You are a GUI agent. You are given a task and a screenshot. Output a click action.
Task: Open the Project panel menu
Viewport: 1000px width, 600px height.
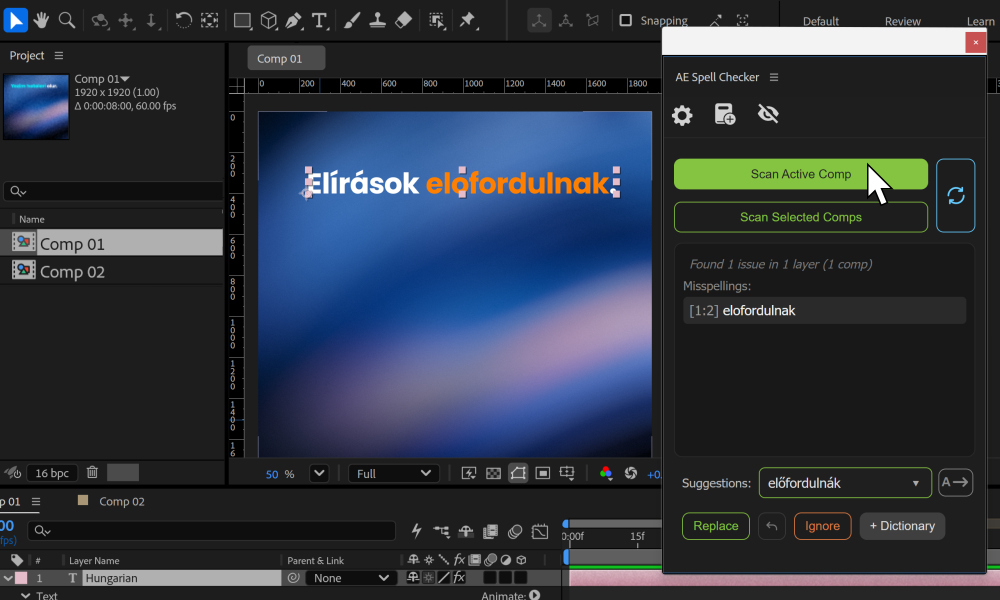click(59, 55)
